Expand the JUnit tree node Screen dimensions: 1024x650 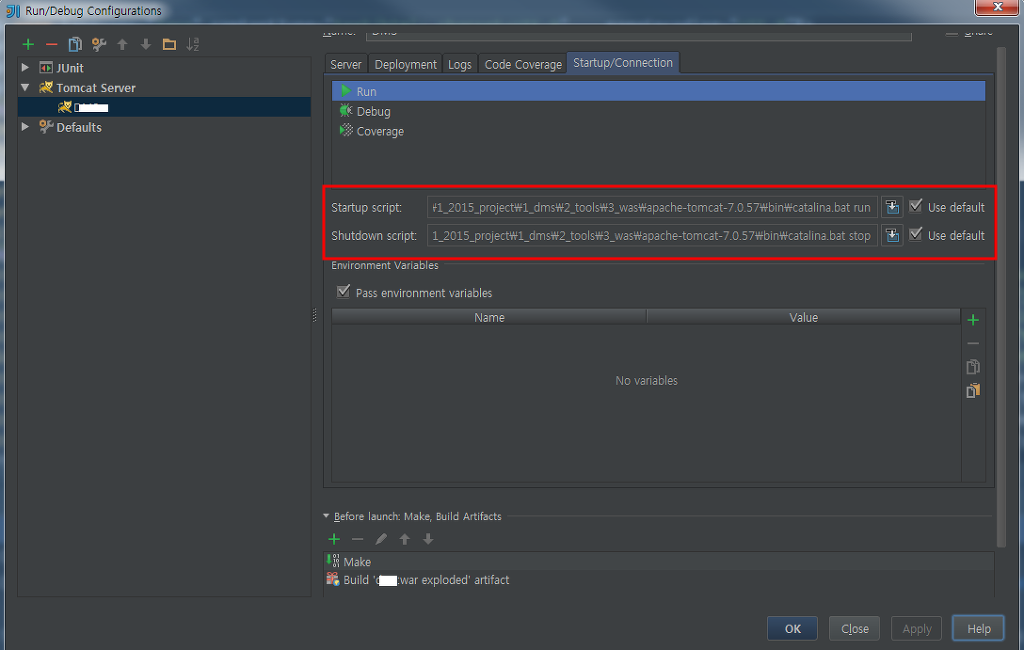(25, 67)
